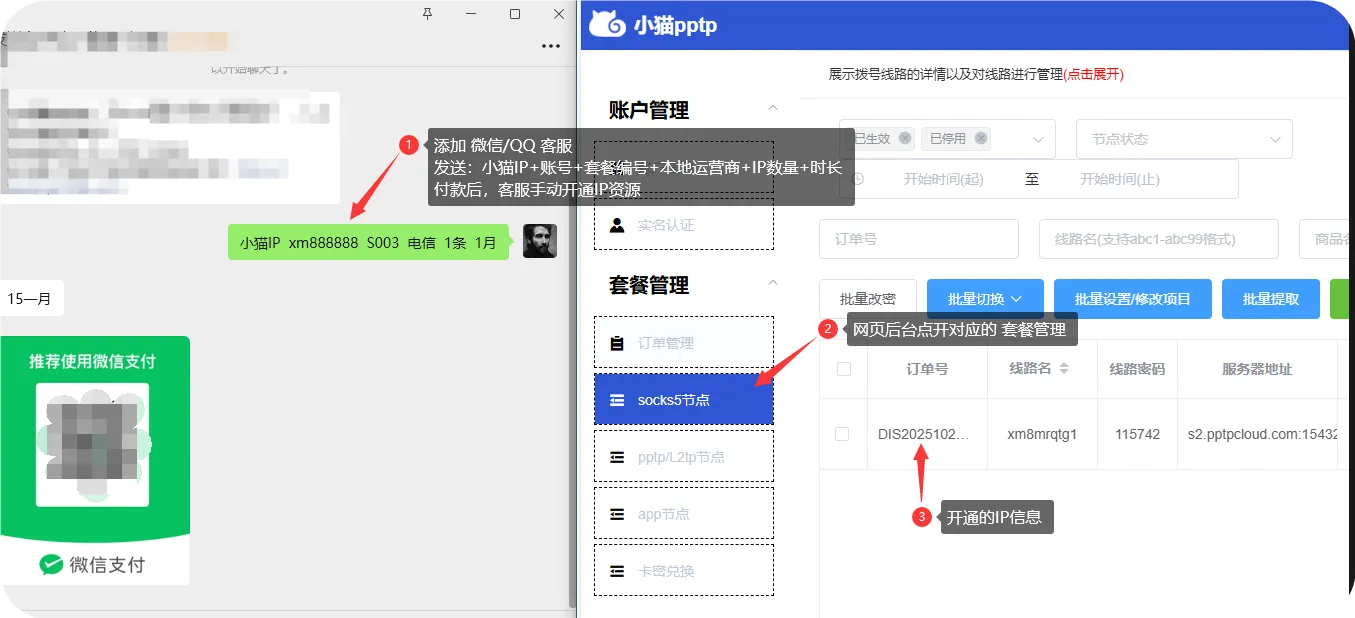
Task: Click the 开始时间(起) date field
Action: (x=943, y=179)
